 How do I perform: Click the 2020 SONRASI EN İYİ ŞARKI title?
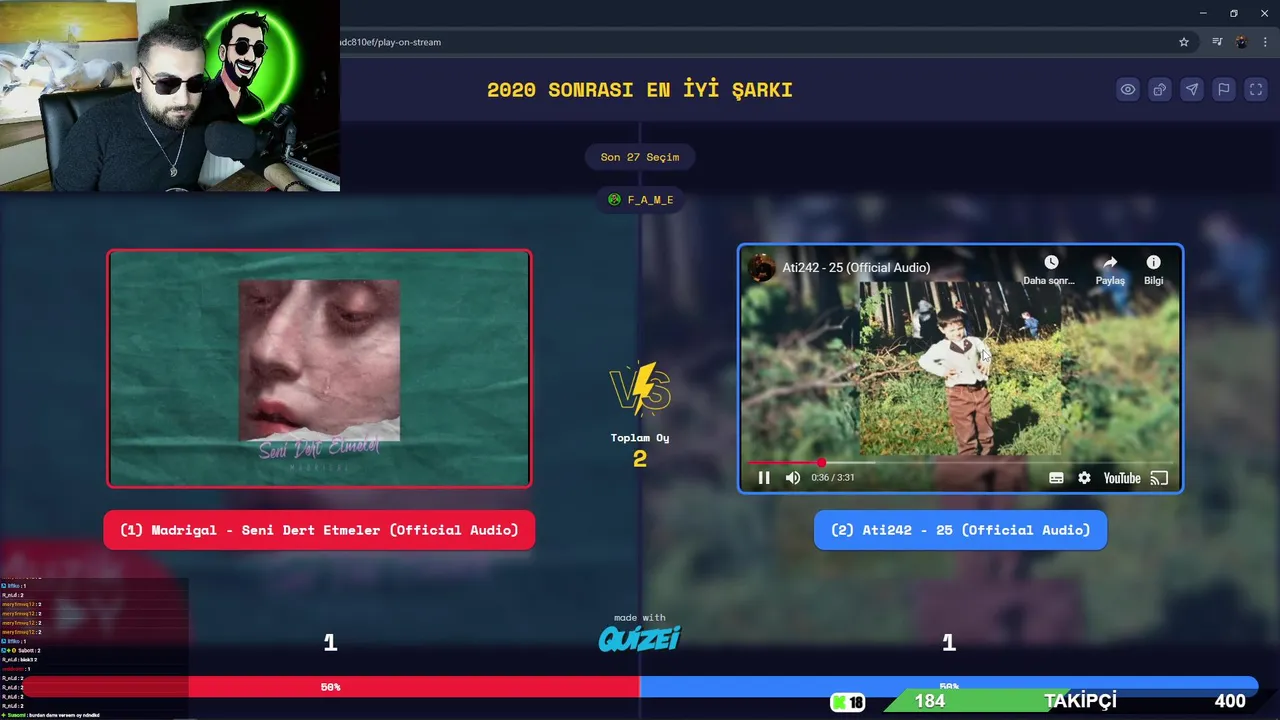(x=640, y=90)
